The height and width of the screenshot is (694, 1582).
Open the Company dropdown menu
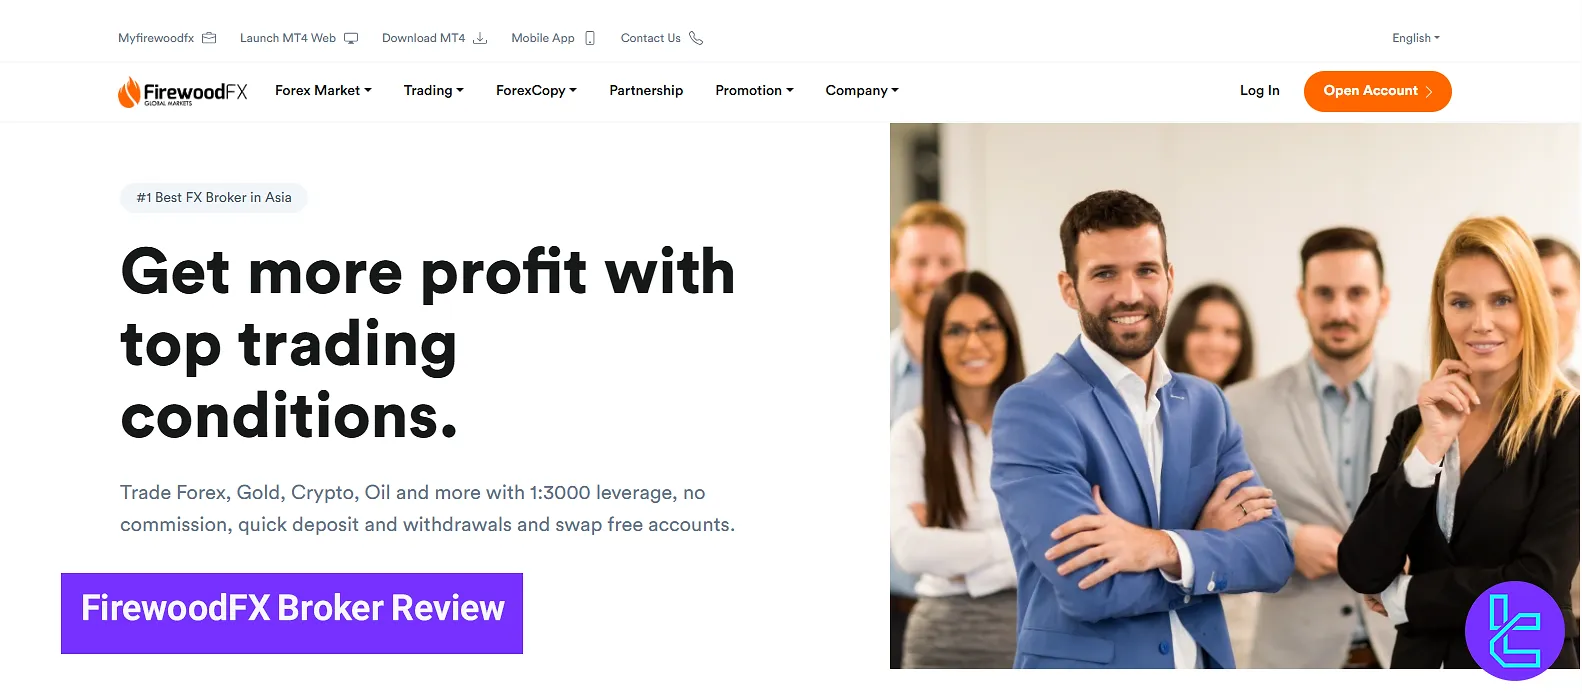[862, 90]
